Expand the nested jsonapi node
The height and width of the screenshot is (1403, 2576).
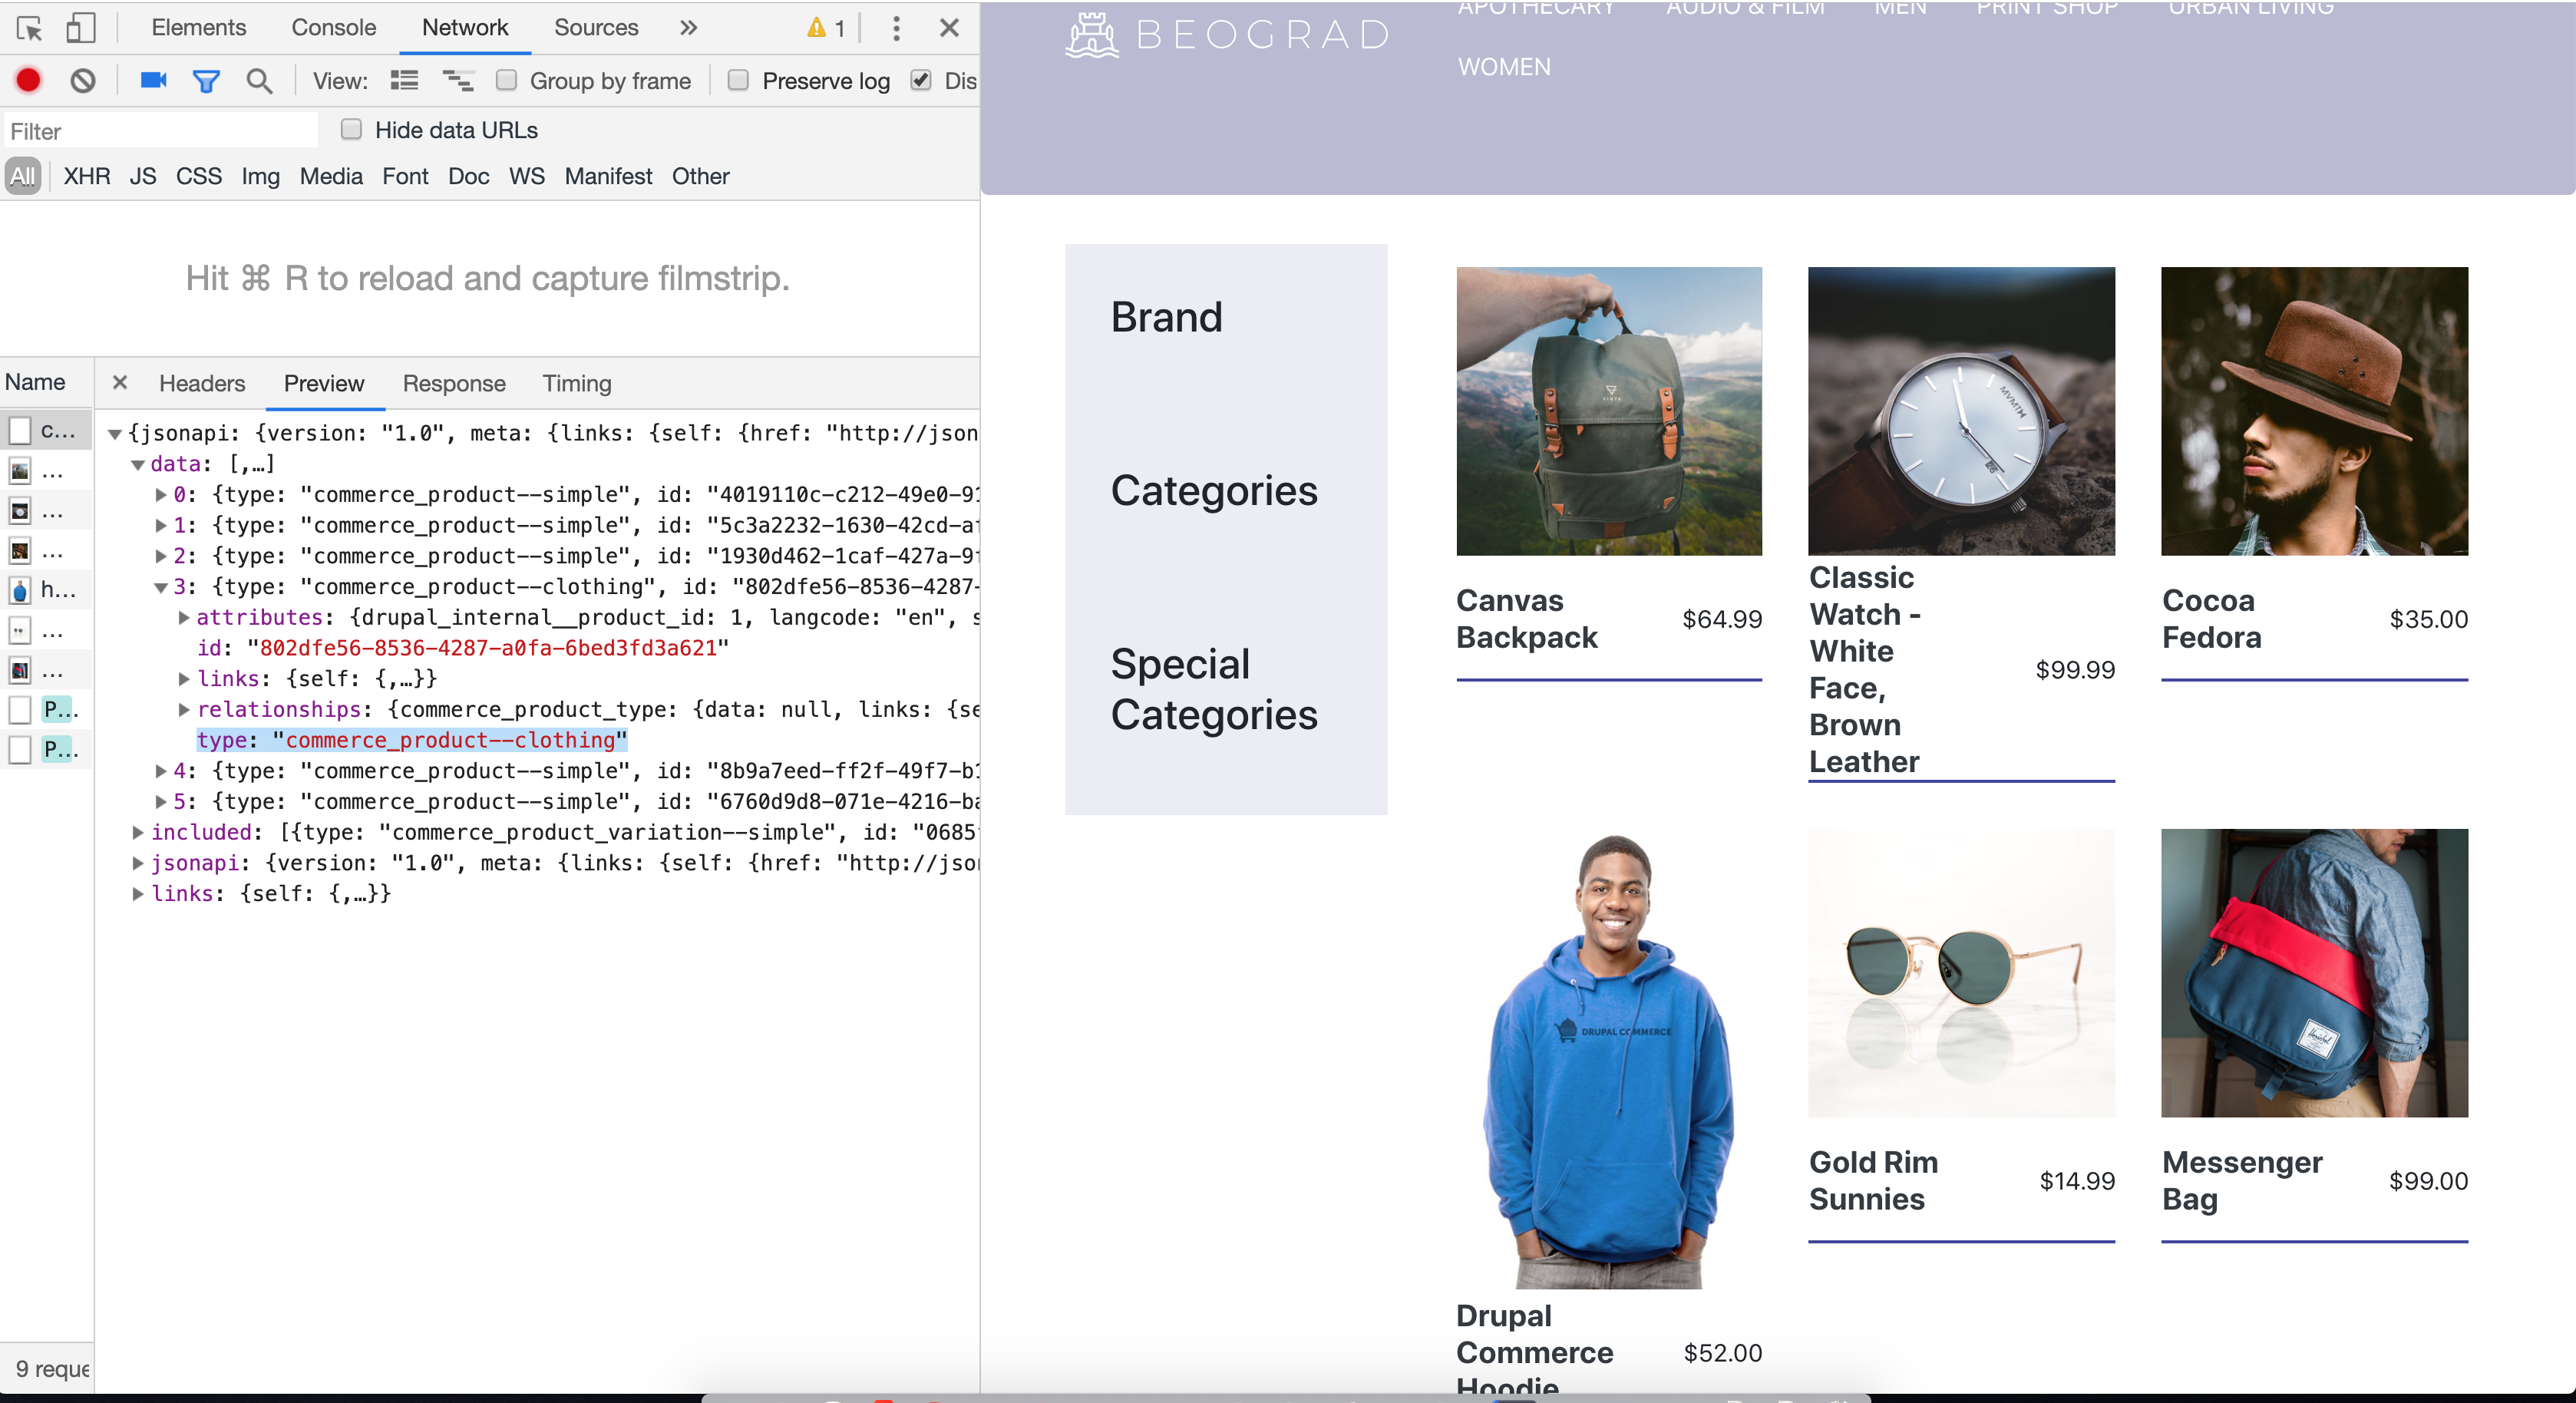pos(138,863)
